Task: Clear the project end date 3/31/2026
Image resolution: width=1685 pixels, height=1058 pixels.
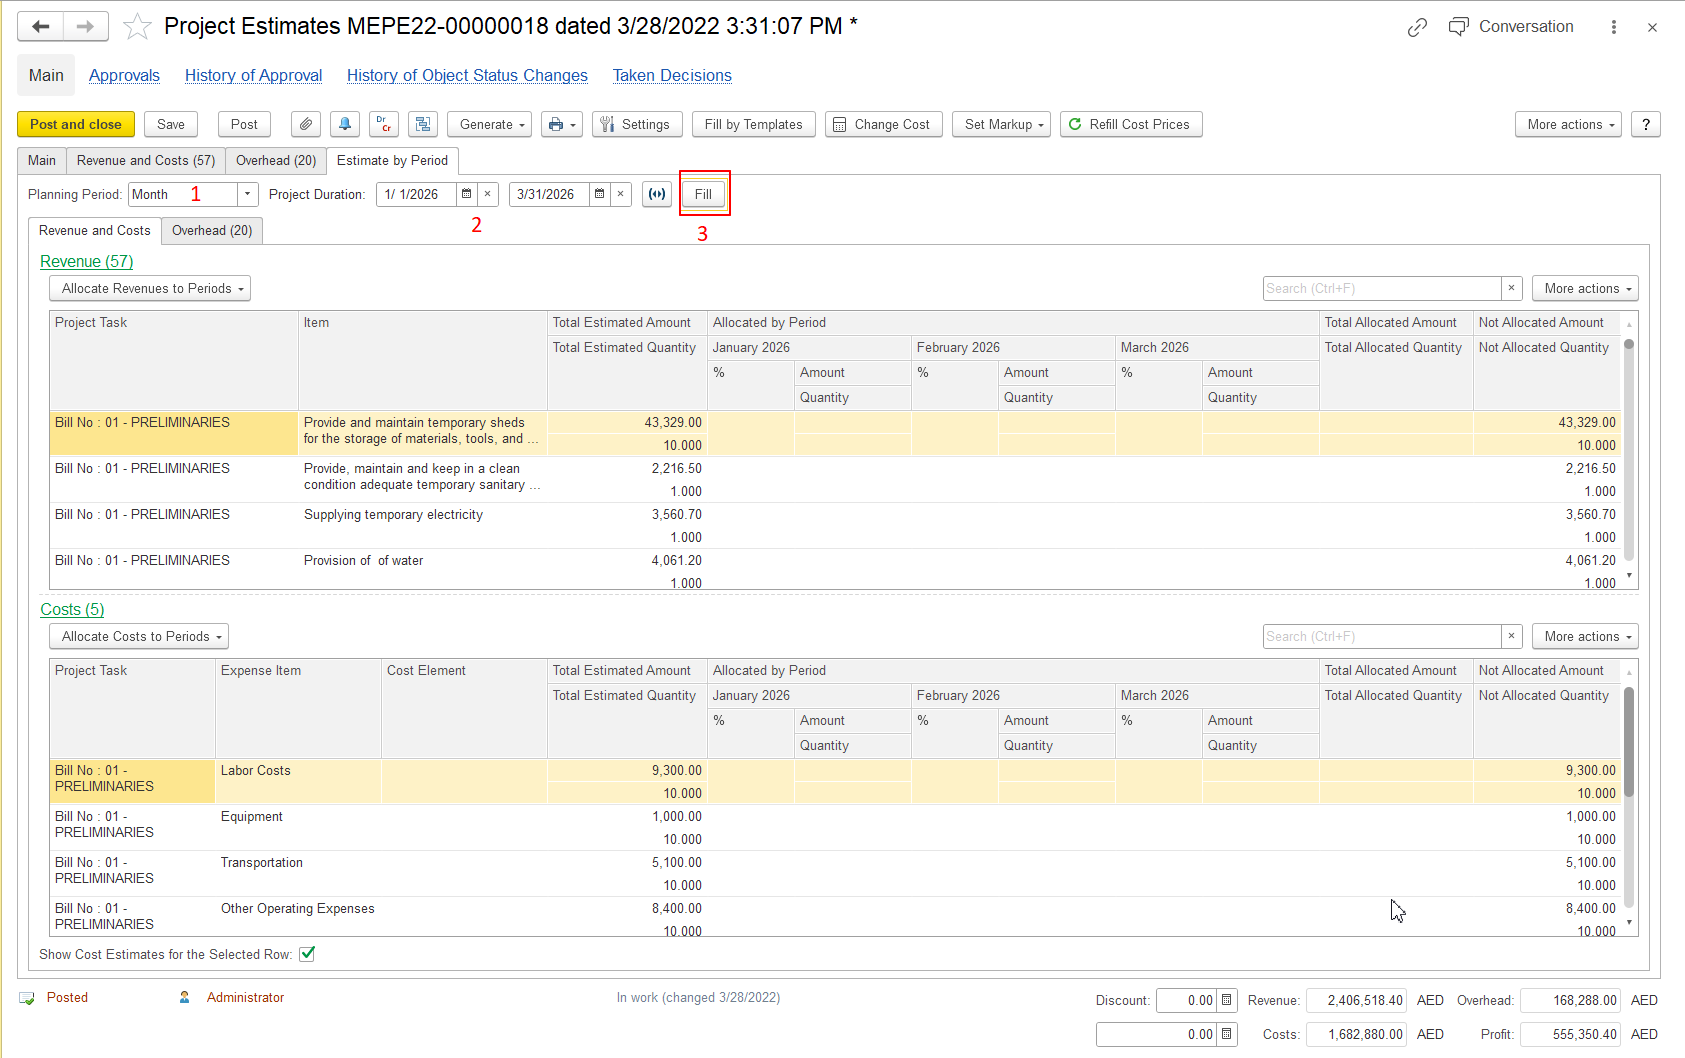Action: (620, 194)
